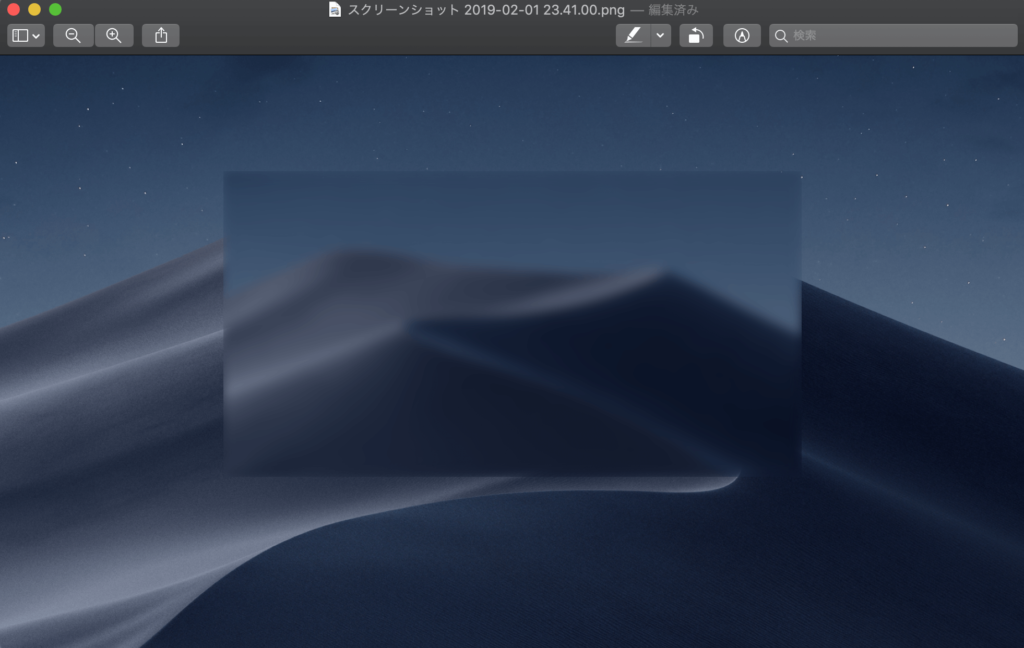This screenshot has width=1024, height=648.
Task: Open the Share menu button
Action: 161,36
